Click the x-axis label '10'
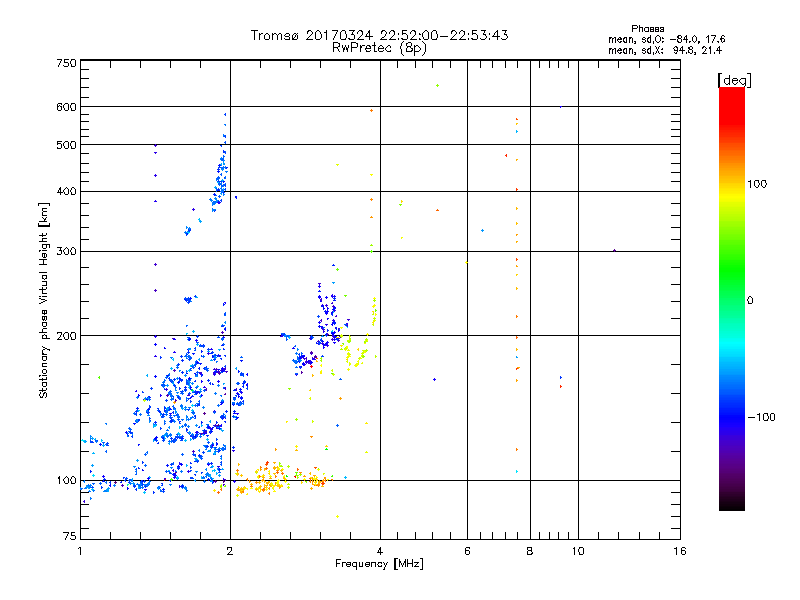800x600 pixels. (x=578, y=551)
